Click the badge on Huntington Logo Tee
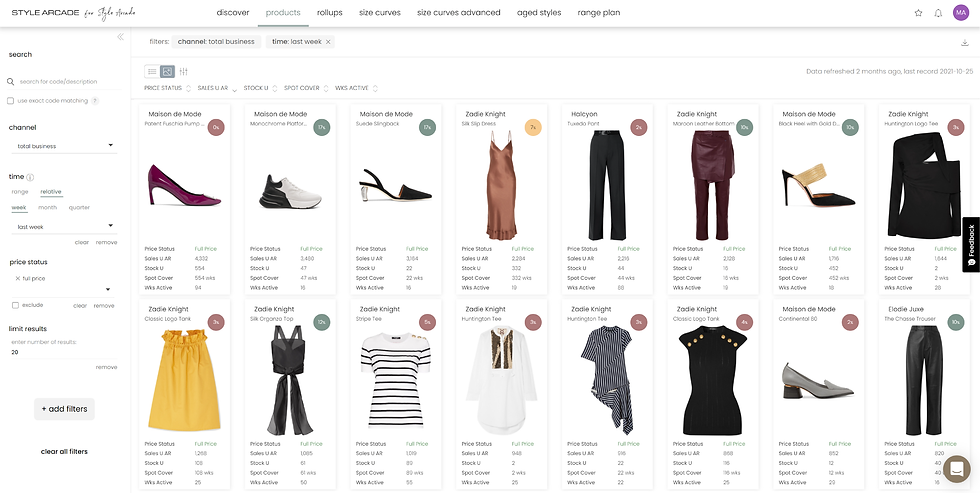This screenshot has height=493, width=980. click(x=956, y=127)
